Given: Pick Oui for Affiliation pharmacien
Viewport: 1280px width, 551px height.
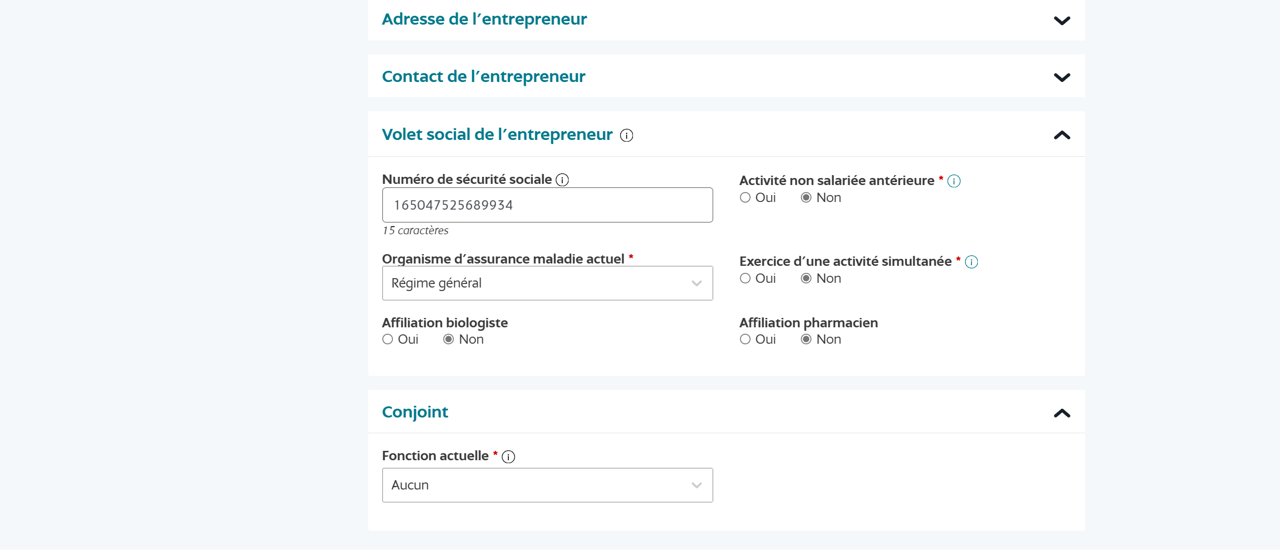Looking at the screenshot, I should point(745,340).
